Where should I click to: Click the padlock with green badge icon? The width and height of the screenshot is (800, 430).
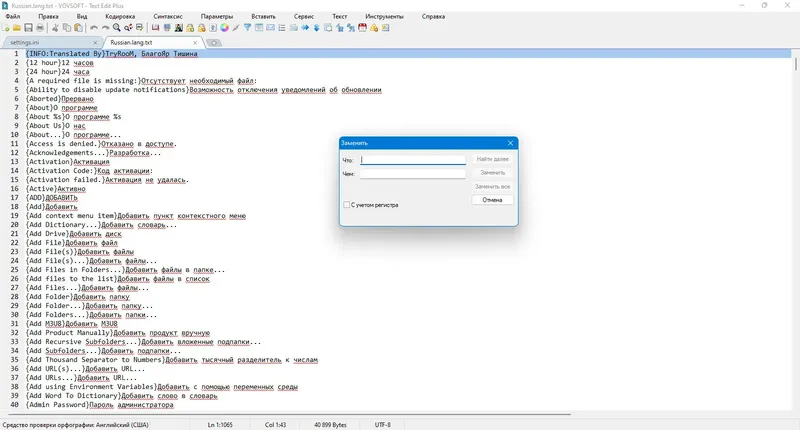[x=190, y=28]
